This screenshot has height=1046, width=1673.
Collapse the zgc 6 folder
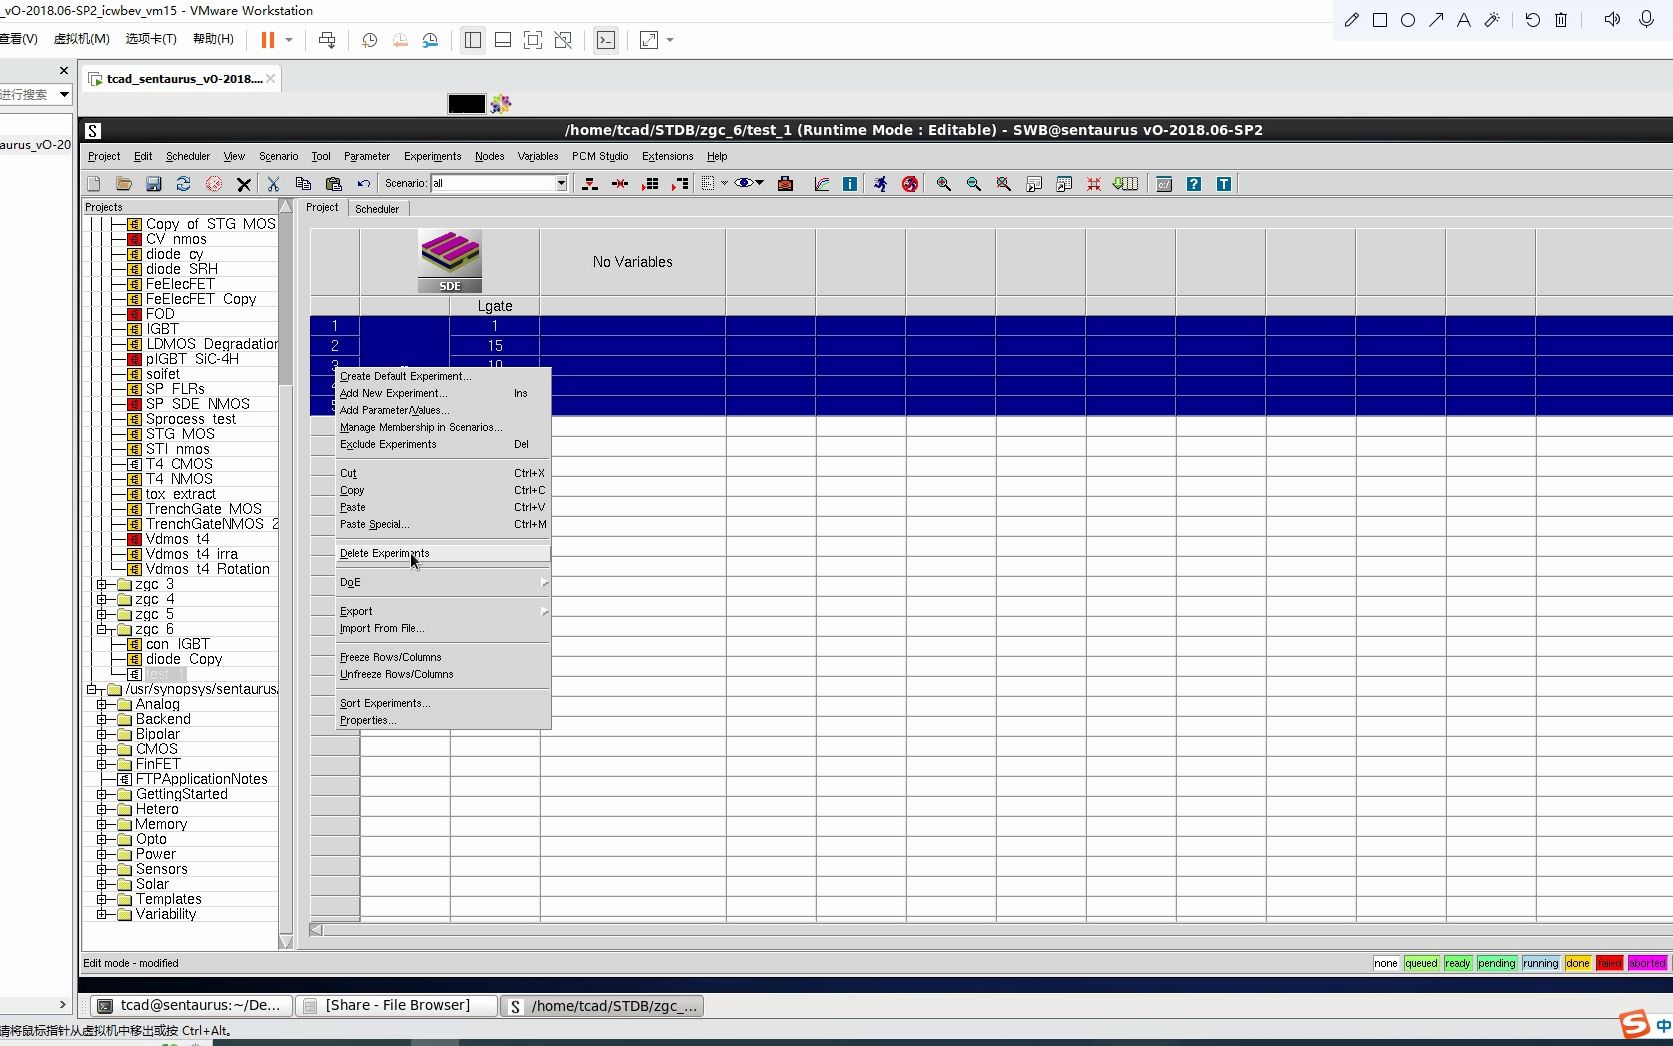coord(102,629)
